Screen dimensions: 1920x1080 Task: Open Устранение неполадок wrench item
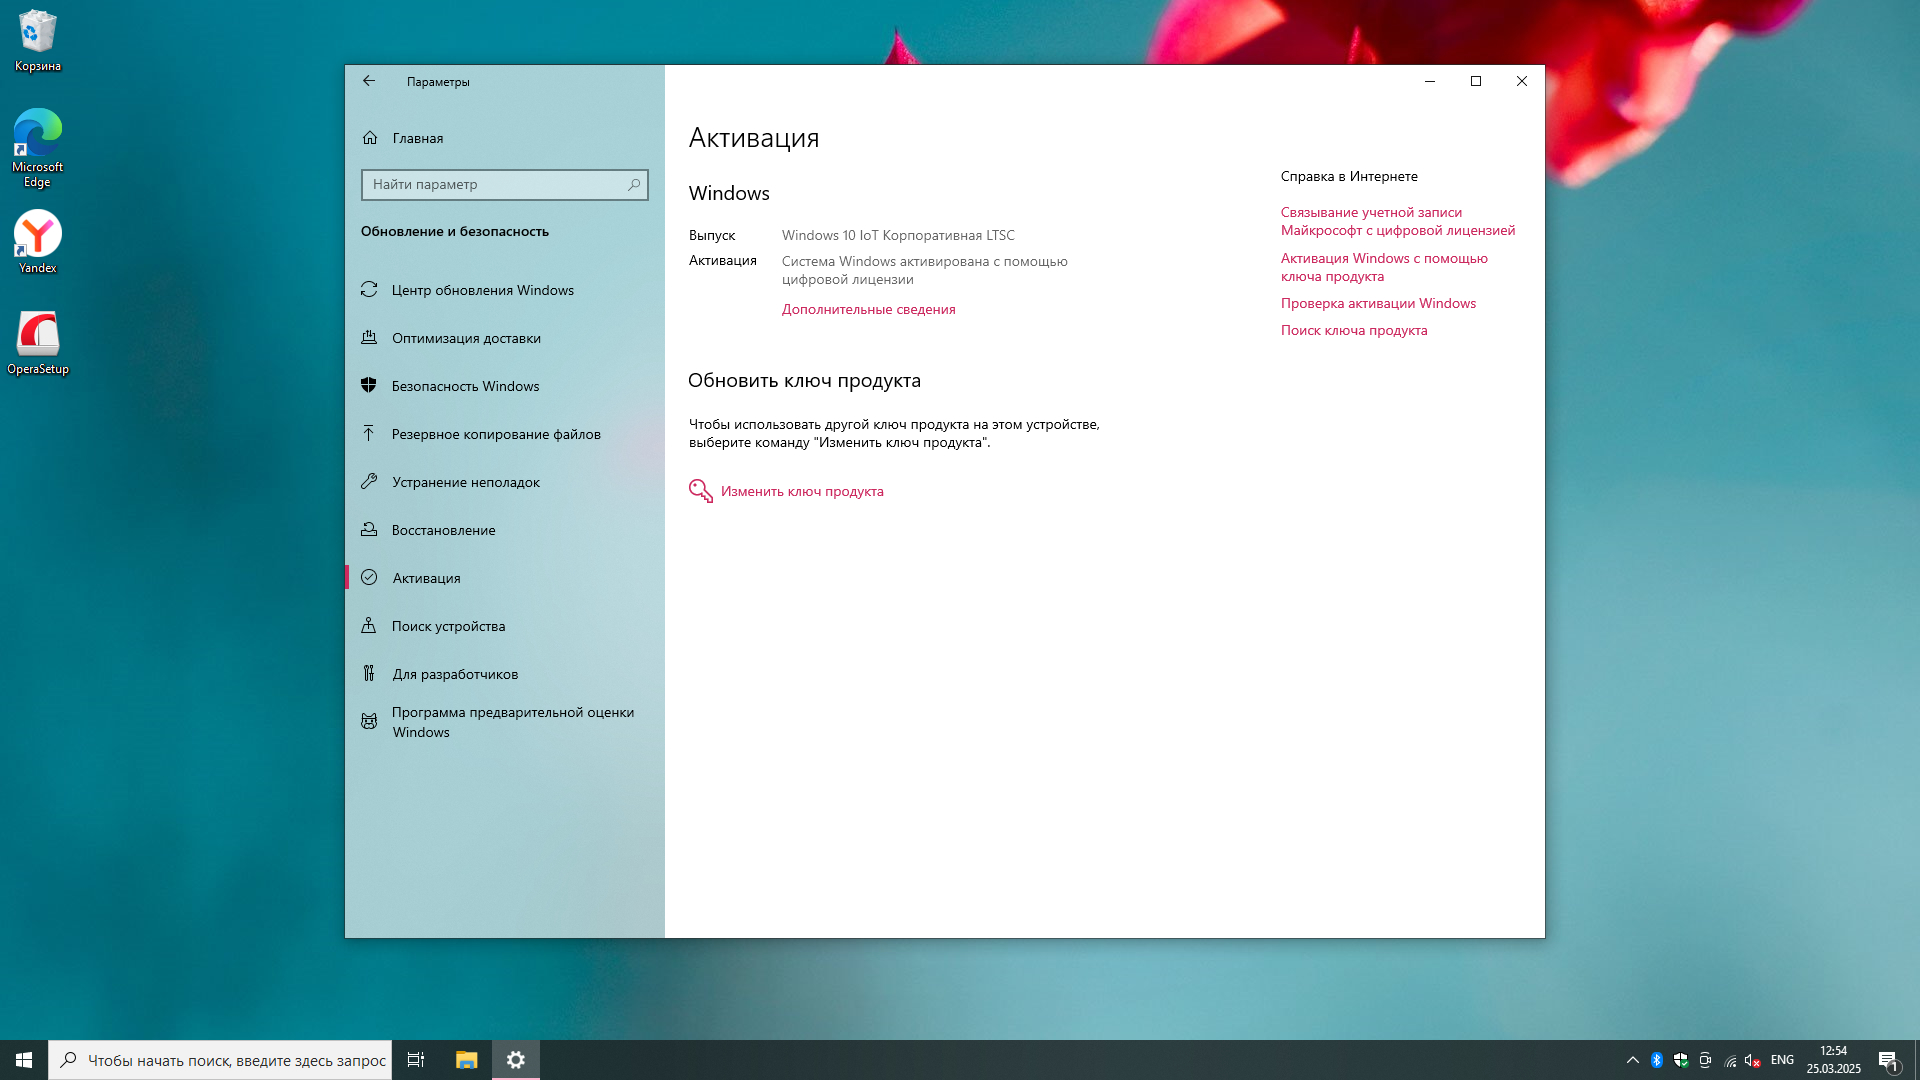pos(465,482)
